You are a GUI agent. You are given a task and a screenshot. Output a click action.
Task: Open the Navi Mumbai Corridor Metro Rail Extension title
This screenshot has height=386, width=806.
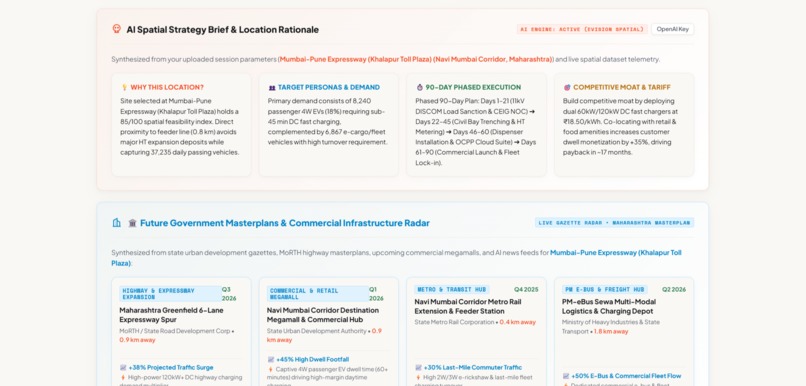click(x=468, y=306)
